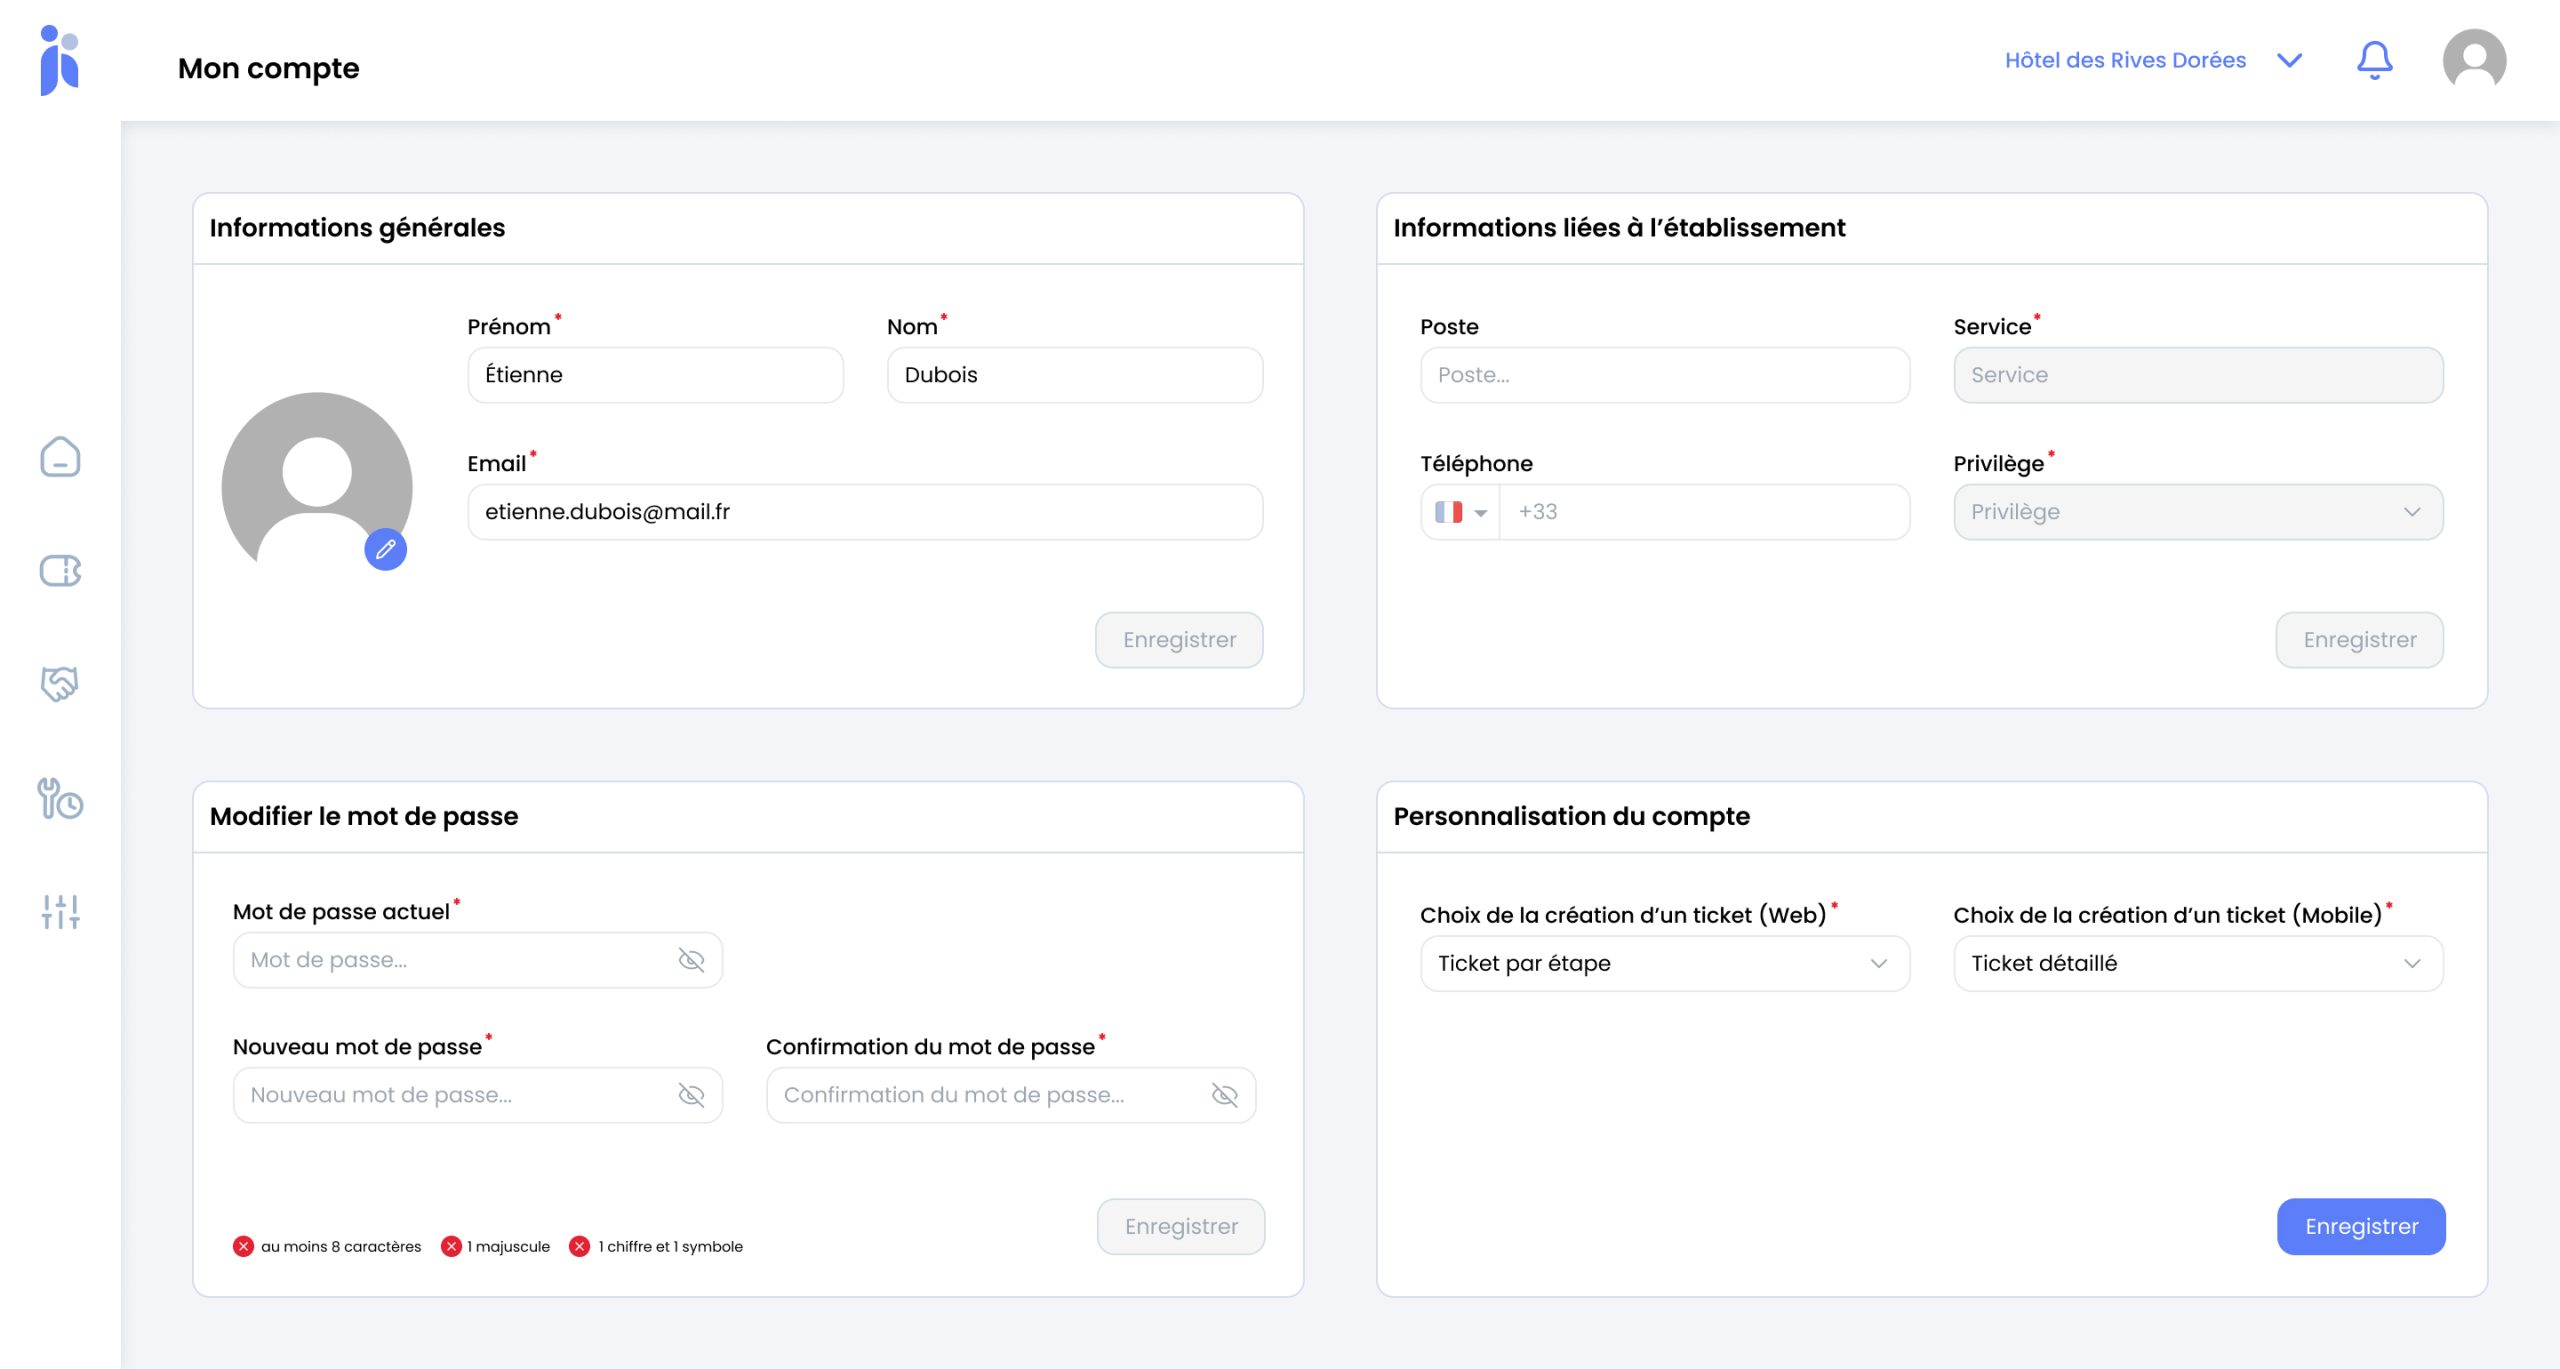Open the maintenance wrench-clock sidebar icon
Screen dimensions: 2560x1369
pyautogui.click(x=60, y=799)
